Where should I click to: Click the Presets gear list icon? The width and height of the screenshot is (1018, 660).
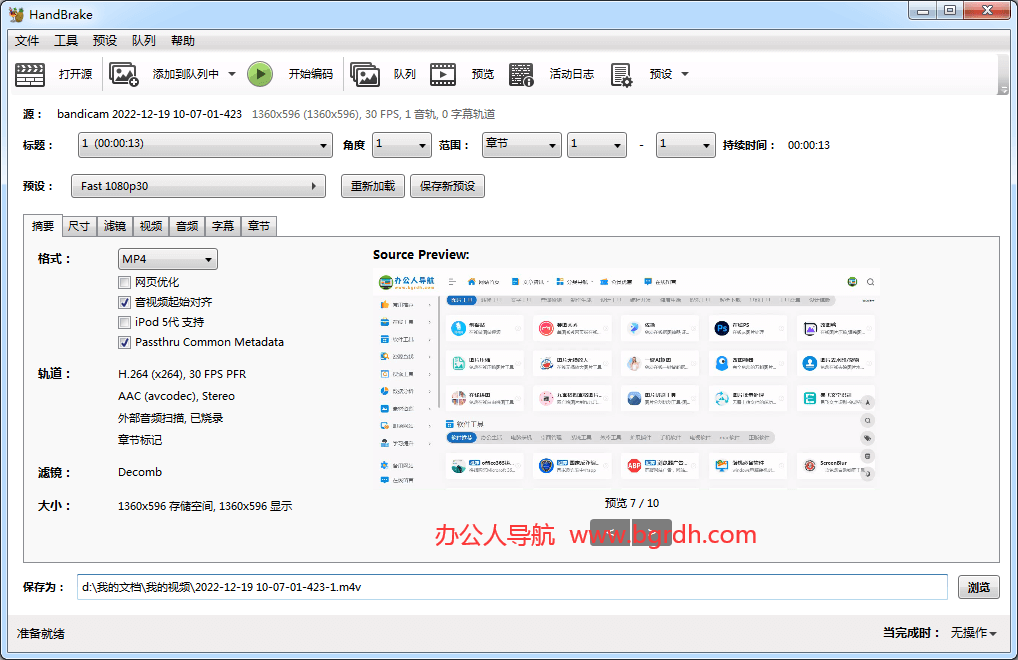click(622, 74)
